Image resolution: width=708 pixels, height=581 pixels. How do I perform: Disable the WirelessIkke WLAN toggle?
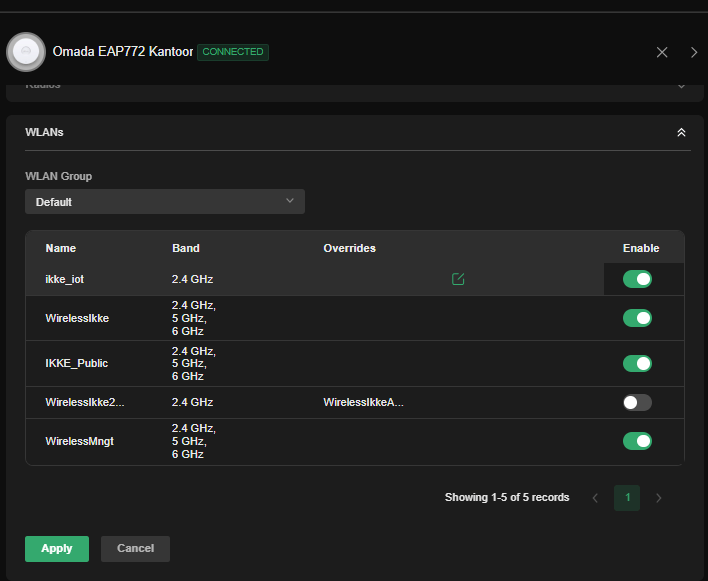pos(637,318)
